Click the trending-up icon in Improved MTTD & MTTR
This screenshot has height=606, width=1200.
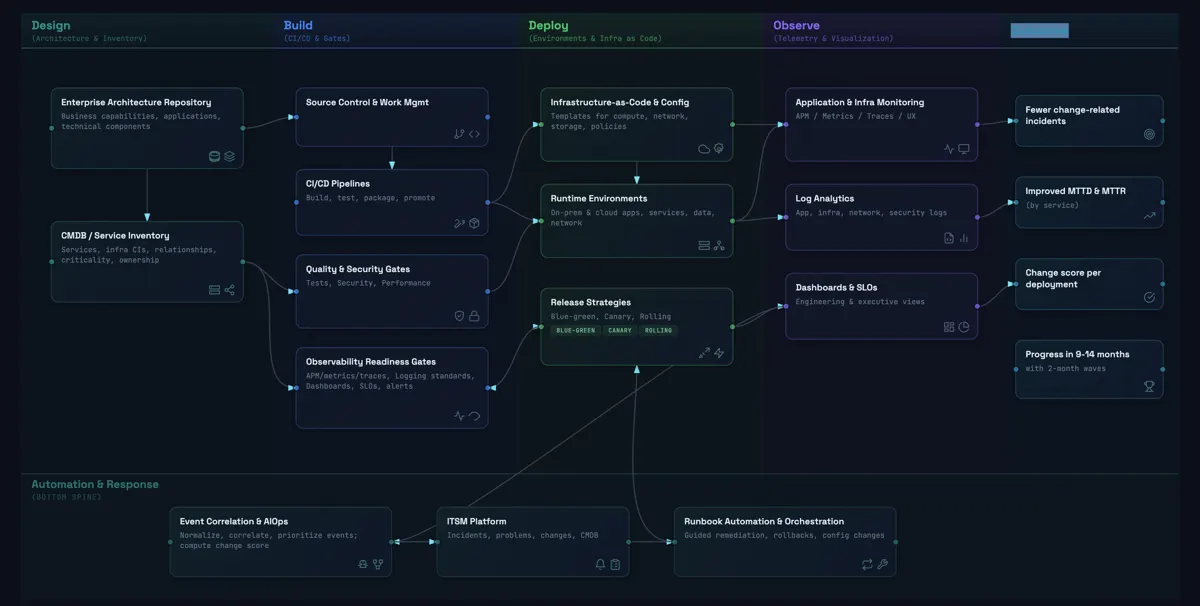pyautogui.click(x=1149, y=215)
